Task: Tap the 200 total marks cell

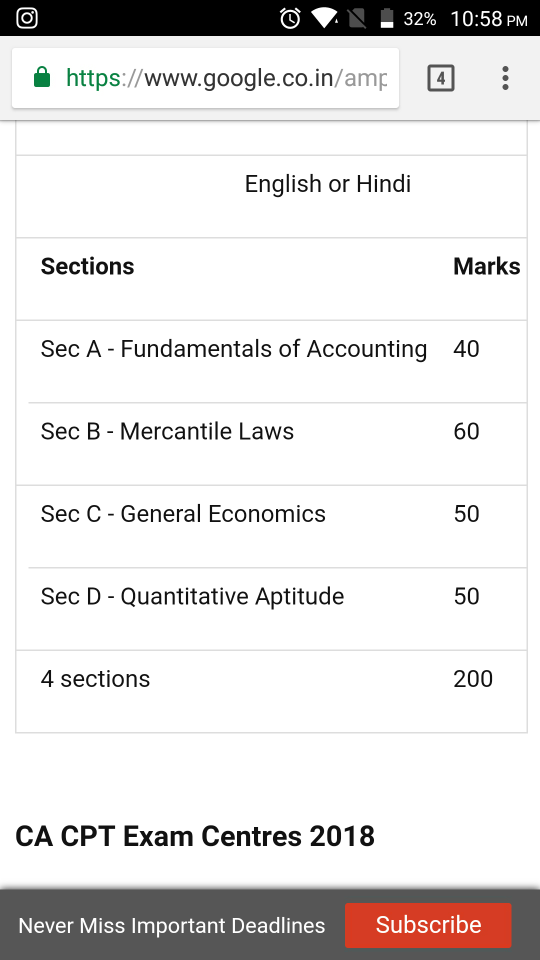Action: tap(473, 679)
